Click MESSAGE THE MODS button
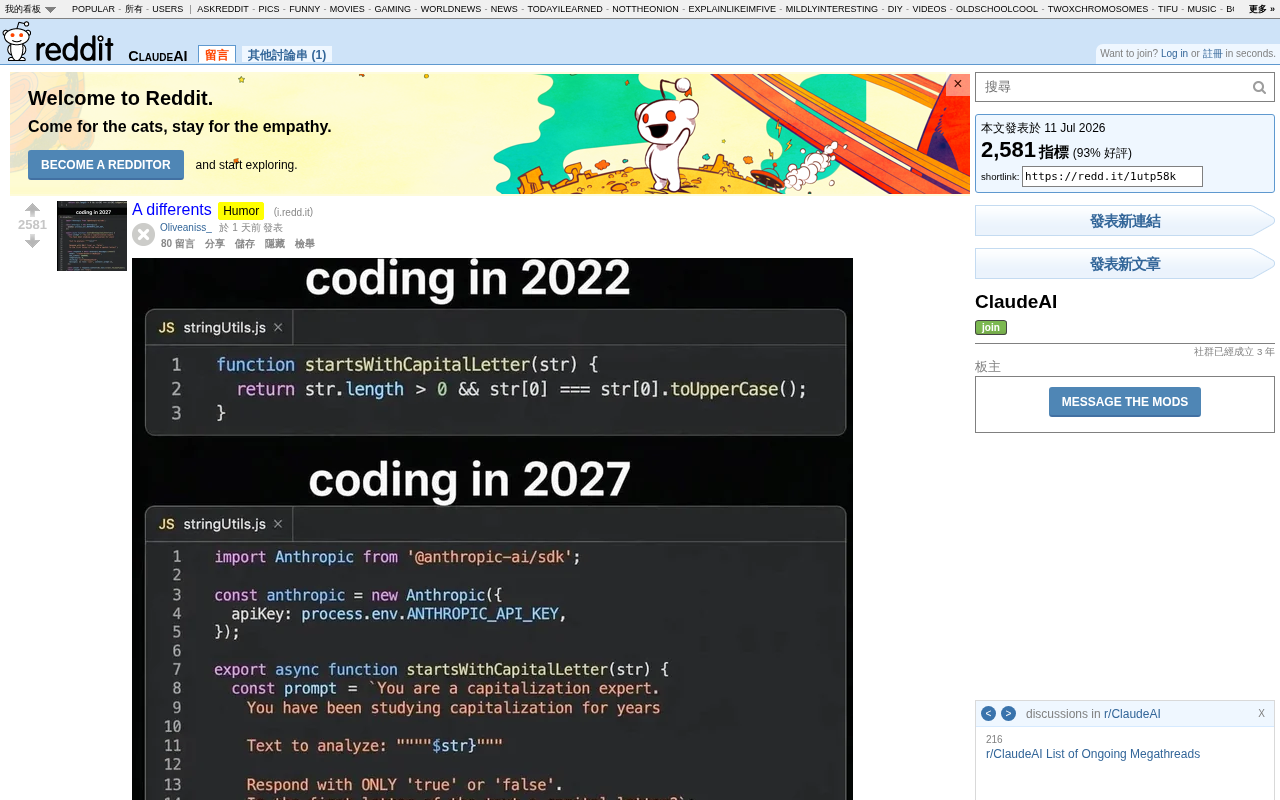Image resolution: width=1280 pixels, height=800 pixels. point(1125,402)
